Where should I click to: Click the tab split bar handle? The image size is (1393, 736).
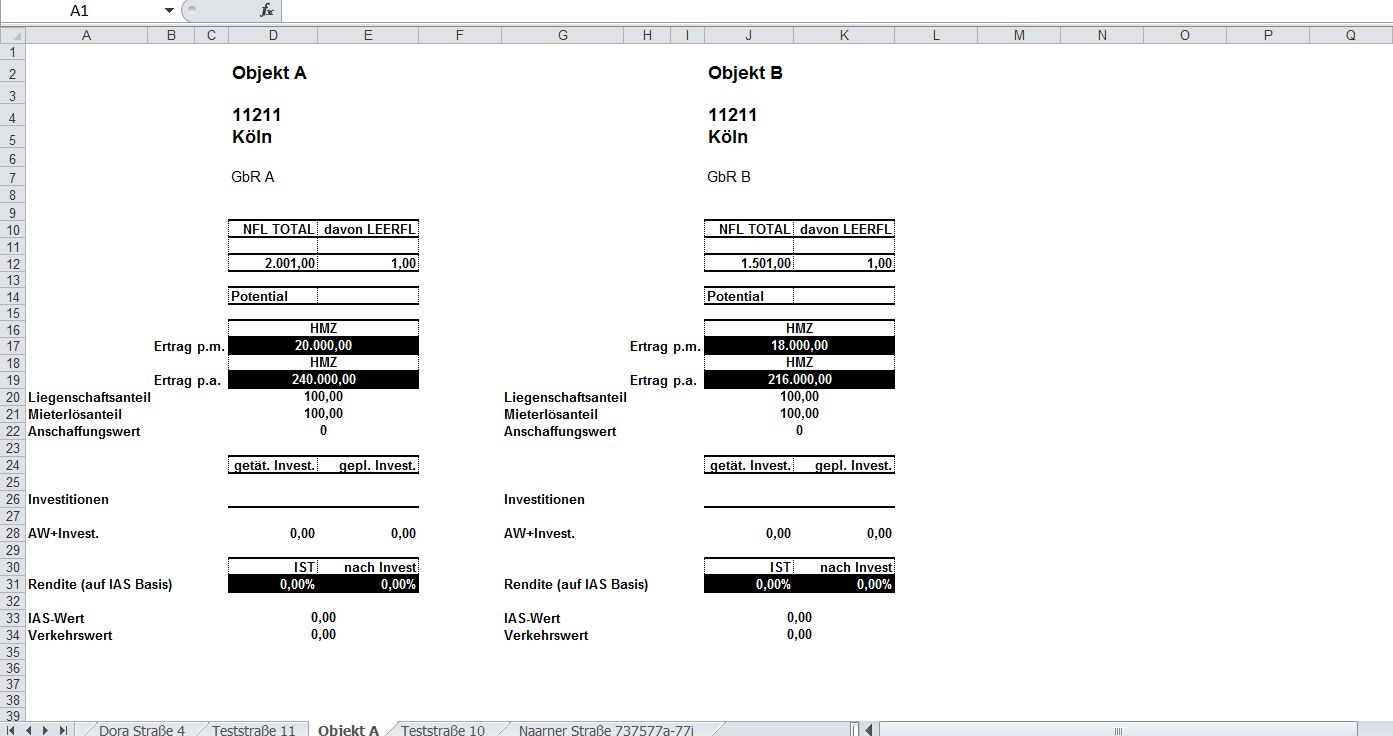[x=855, y=730]
